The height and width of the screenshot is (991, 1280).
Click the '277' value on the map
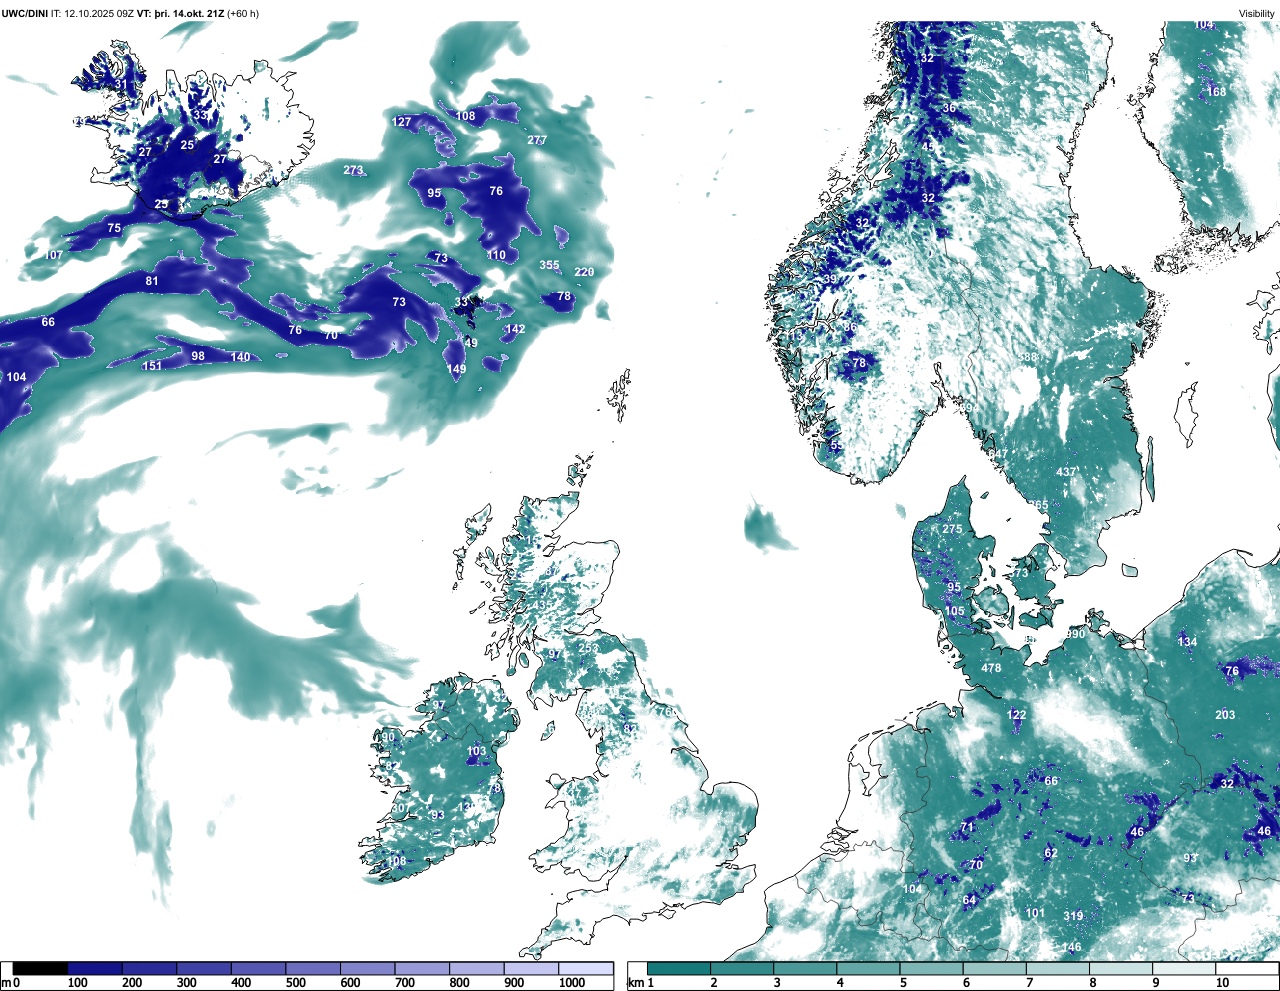coord(537,140)
